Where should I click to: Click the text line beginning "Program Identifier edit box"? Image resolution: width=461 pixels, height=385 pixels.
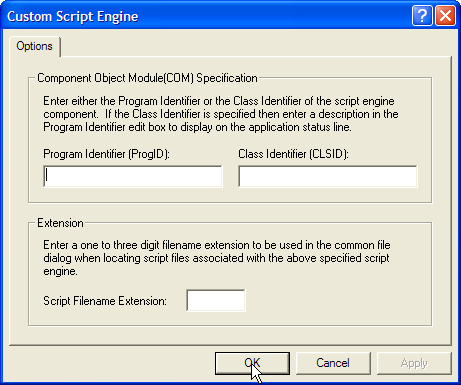tap(197, 127)
